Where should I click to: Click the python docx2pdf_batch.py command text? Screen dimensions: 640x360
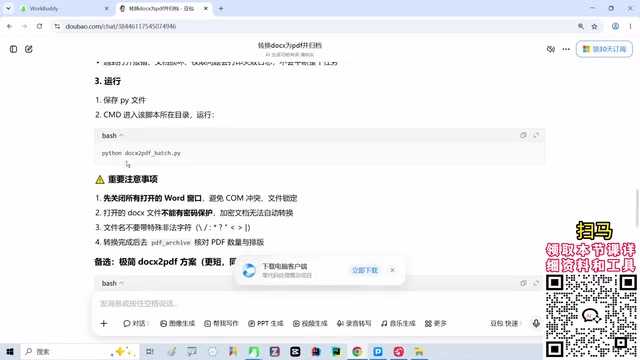pyautogui.click(x=141, y=153)
